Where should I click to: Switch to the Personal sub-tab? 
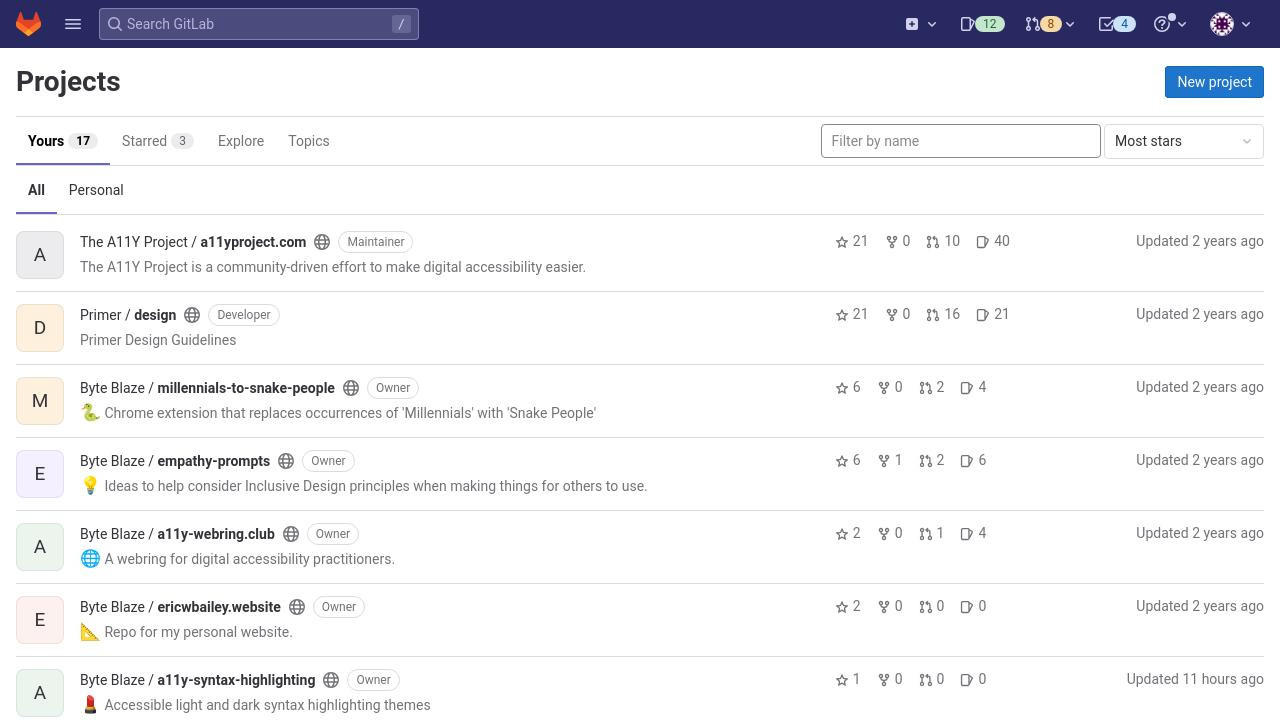[x=96, y=190]
